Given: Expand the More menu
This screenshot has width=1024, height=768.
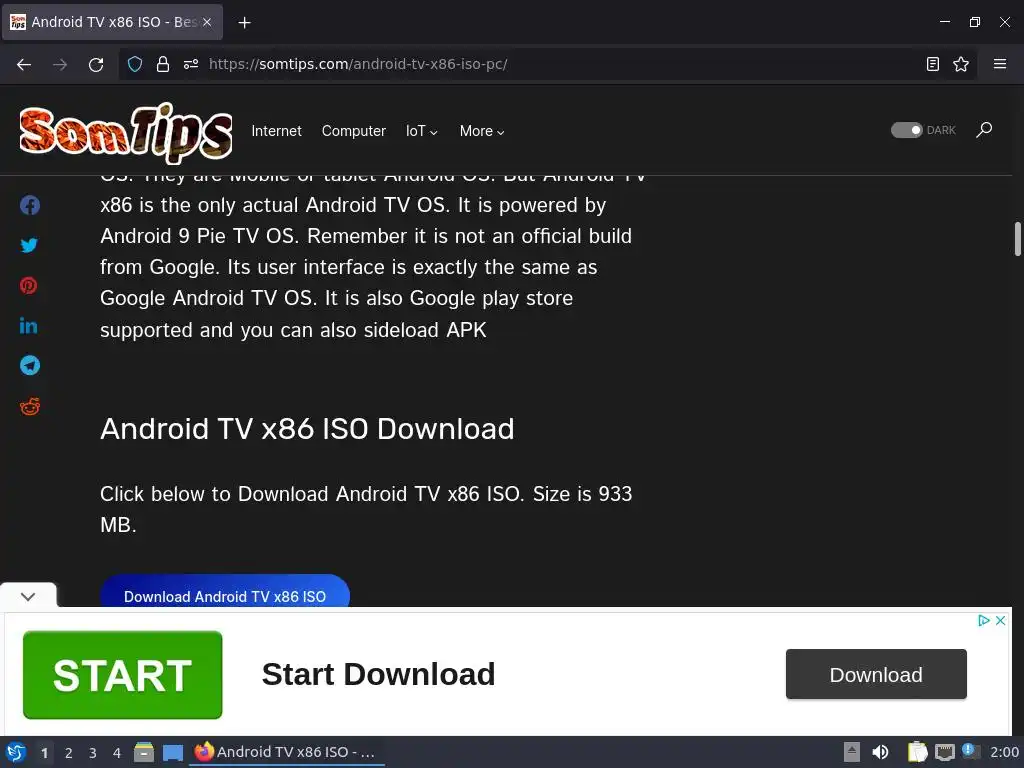Looking at the screenshot, I should [482, 131].
